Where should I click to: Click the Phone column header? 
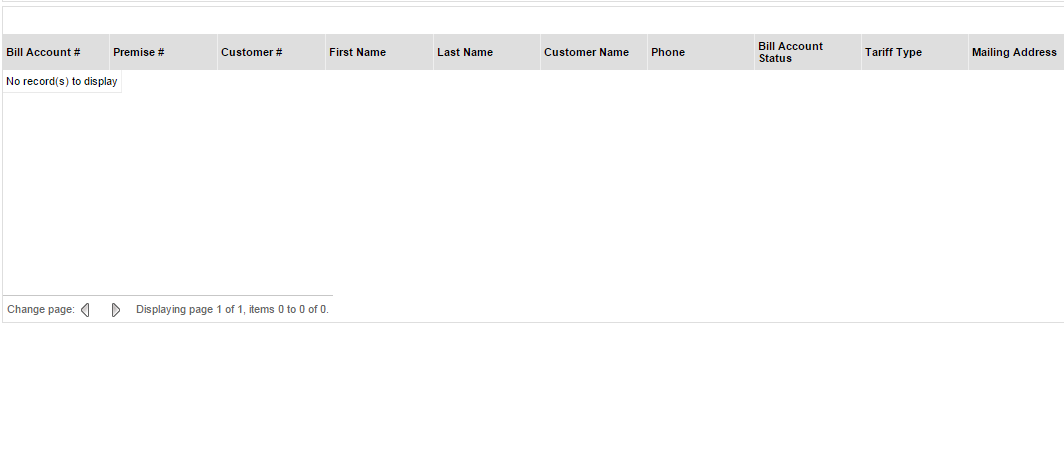[x=668, y=52]
